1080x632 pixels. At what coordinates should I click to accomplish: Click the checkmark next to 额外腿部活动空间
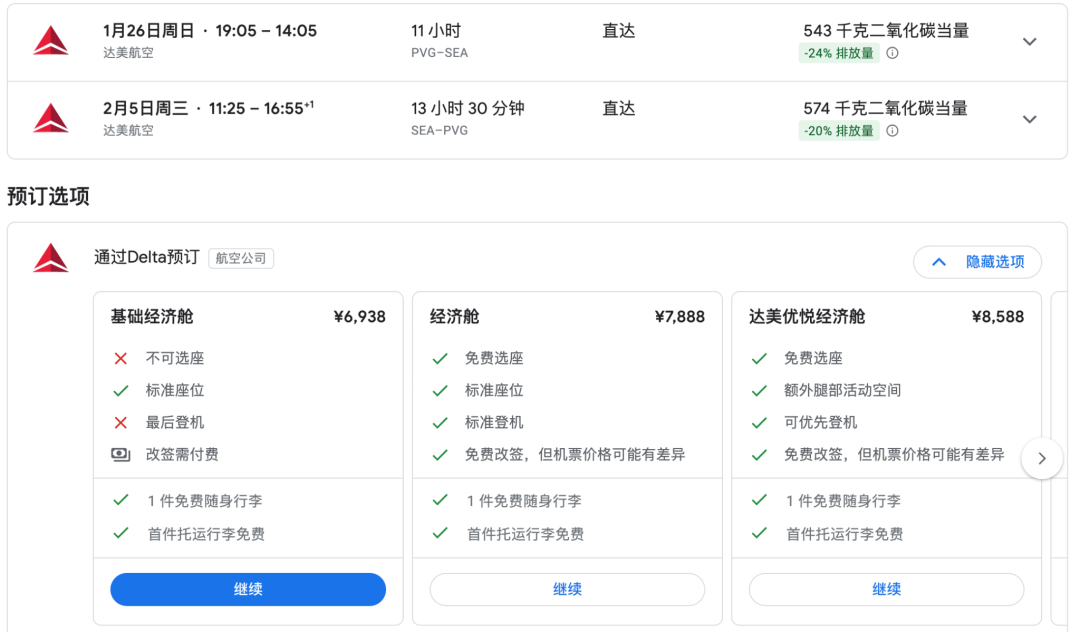(x=759, y=391)
